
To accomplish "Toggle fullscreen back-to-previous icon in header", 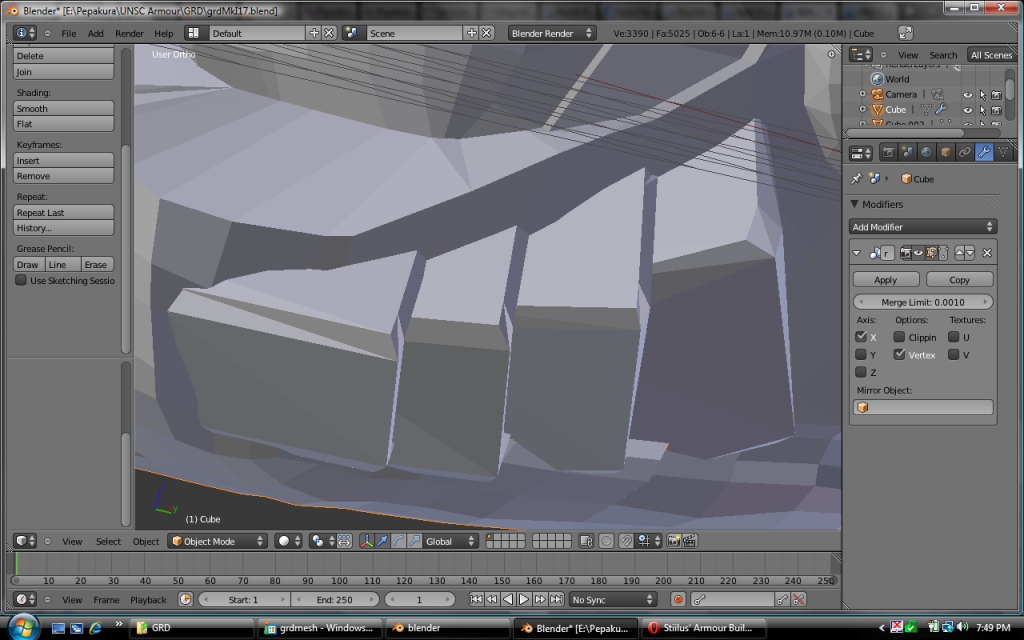I will click(905, 33).
